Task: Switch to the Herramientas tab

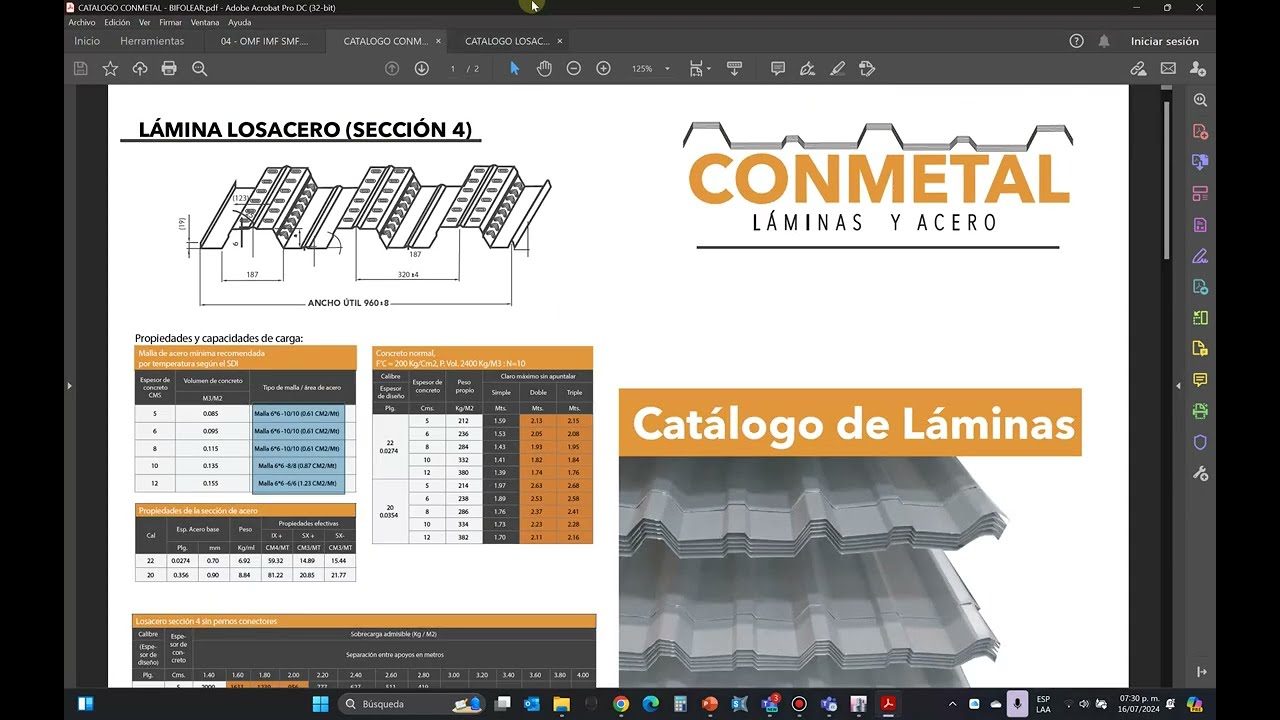Action: (x=152, y=41)
